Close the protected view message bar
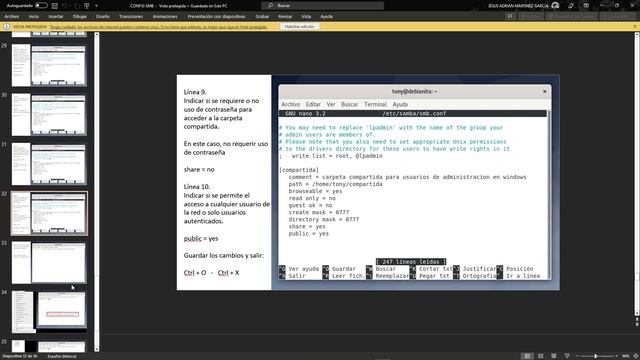 click(x=635, y=27)
